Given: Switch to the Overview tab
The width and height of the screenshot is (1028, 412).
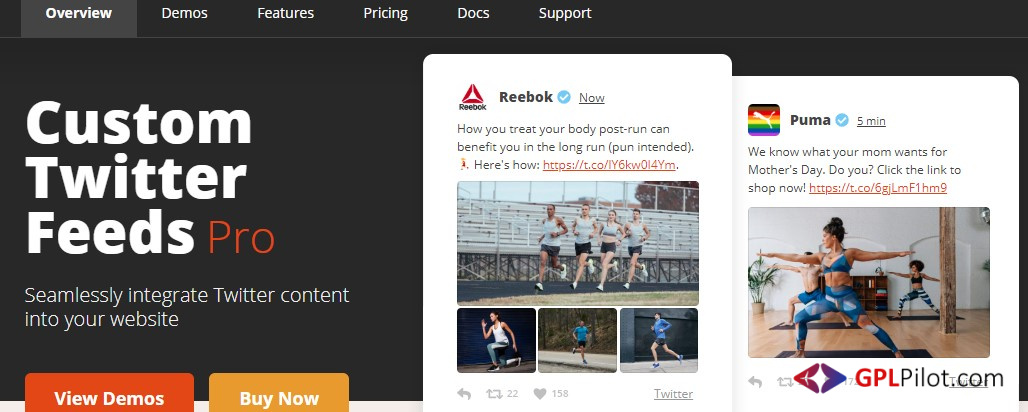Looking at the screenshot, I should pyautogui.click(x=79, y=14).
